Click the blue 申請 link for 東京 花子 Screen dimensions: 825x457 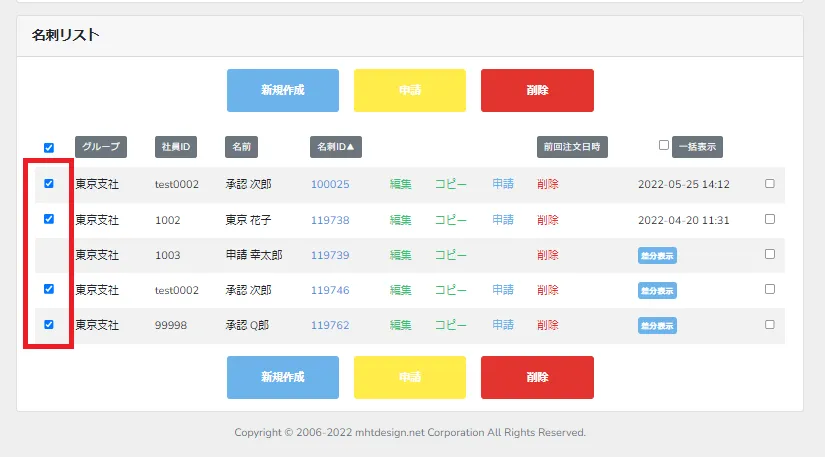503,220
